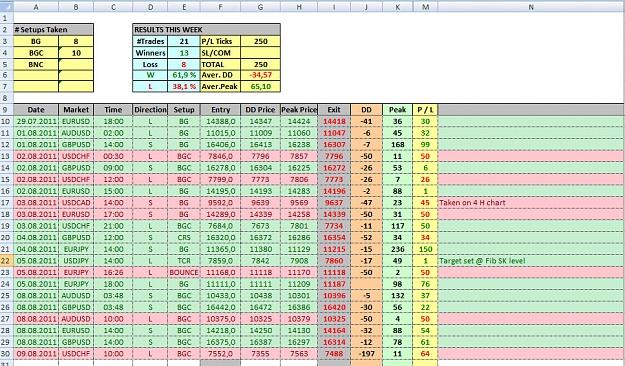Click the BOUNCE setup cell
625x366 pixels.
click(x=184, y=272)
